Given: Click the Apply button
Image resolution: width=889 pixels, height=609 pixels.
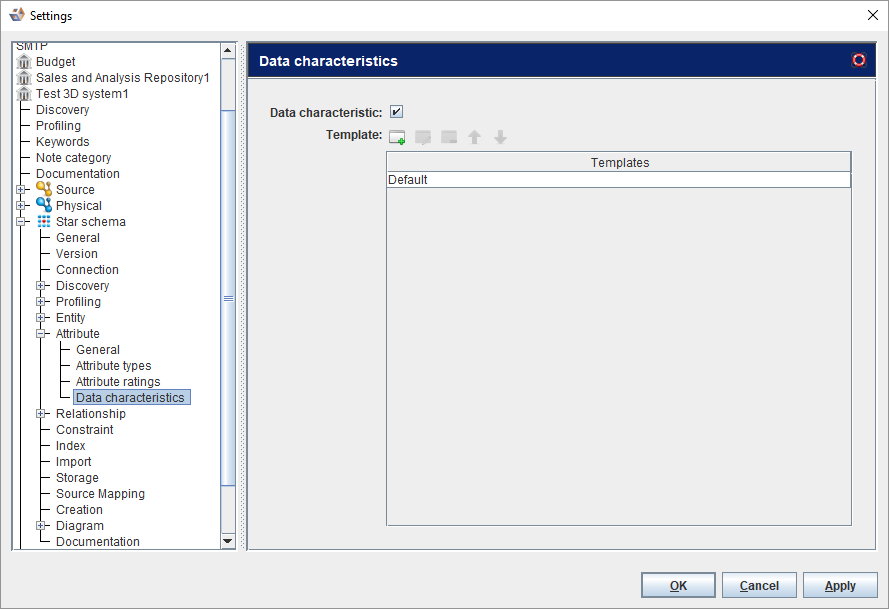Looking at the screenshot, I should [840, 585].
